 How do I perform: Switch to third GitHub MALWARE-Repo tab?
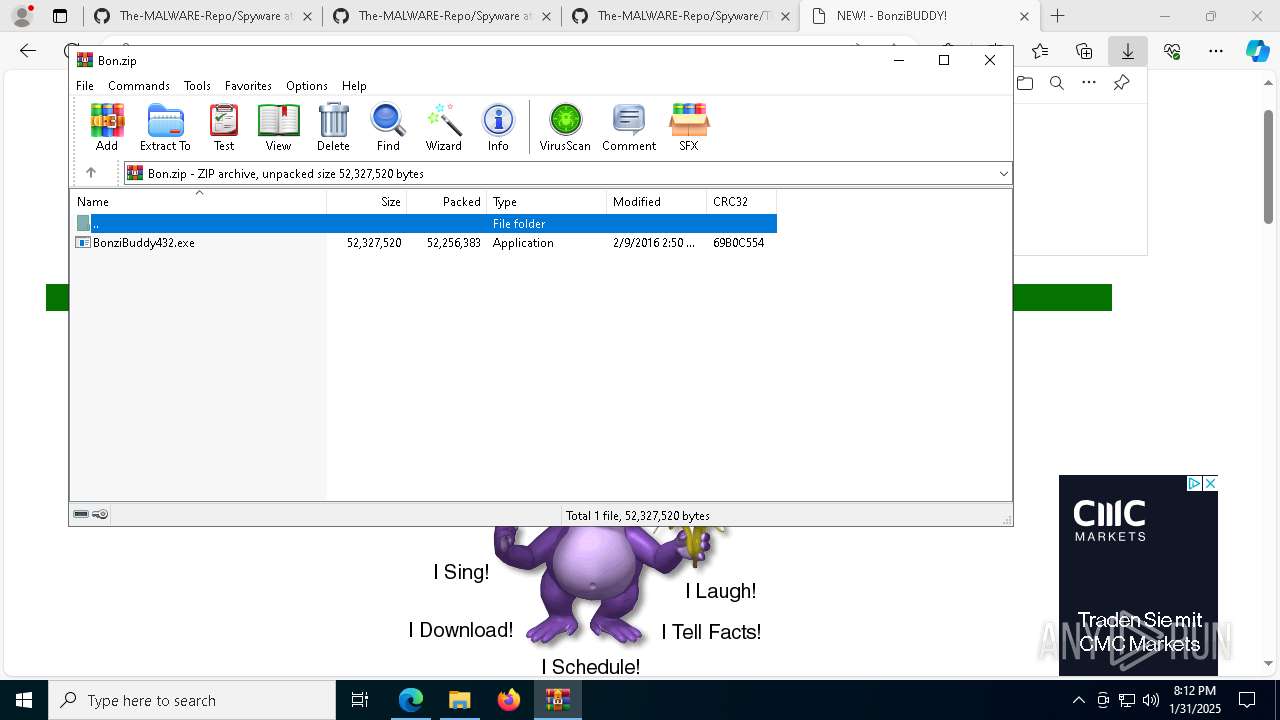(681, 16)
